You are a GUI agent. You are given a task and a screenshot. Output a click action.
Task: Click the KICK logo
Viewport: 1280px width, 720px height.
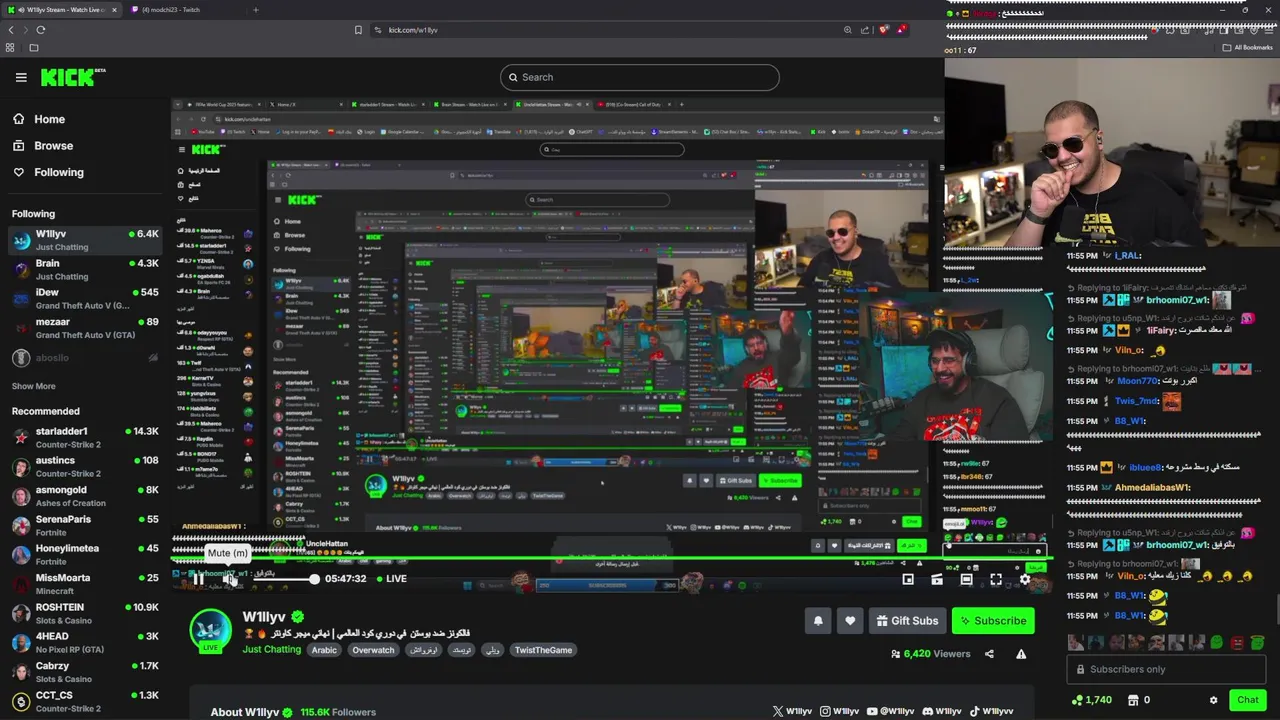73,77
